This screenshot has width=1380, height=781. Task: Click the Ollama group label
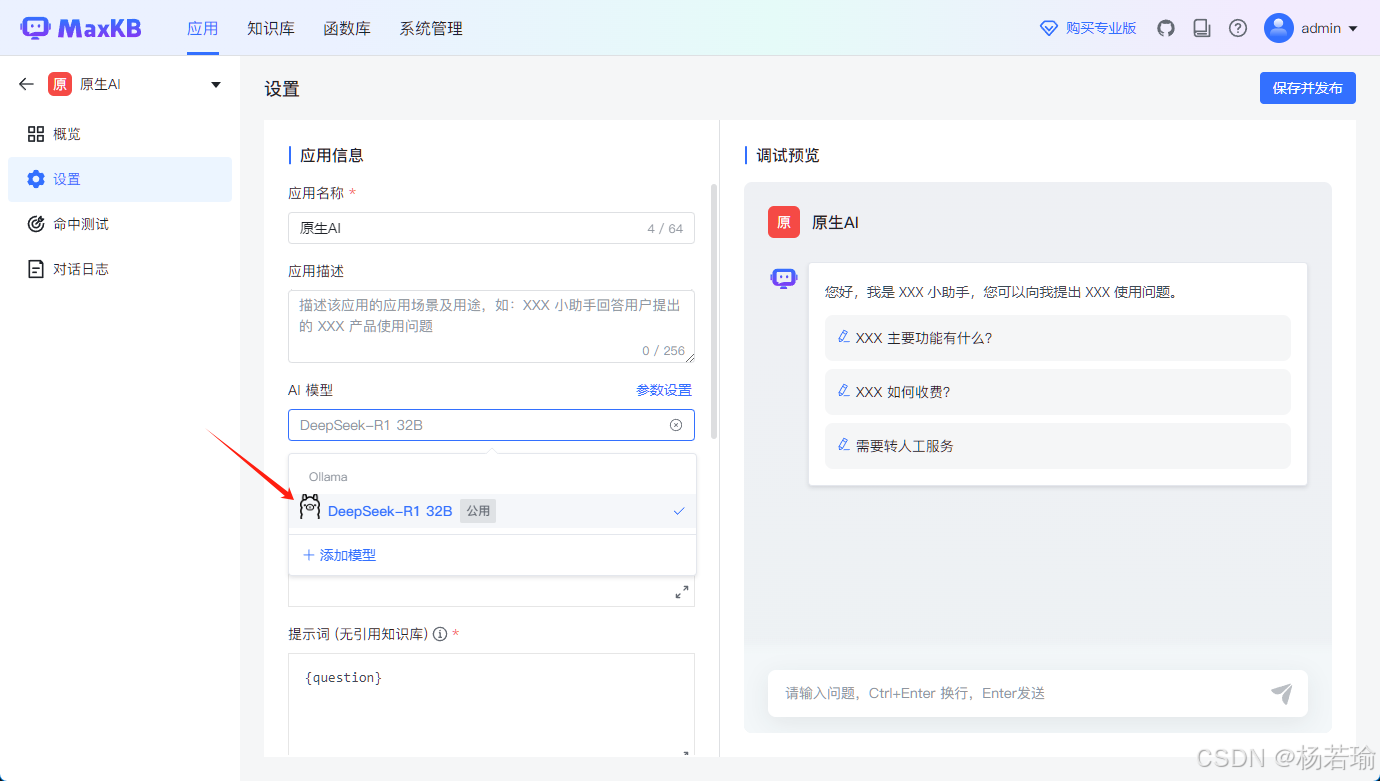tap(328, 477)
